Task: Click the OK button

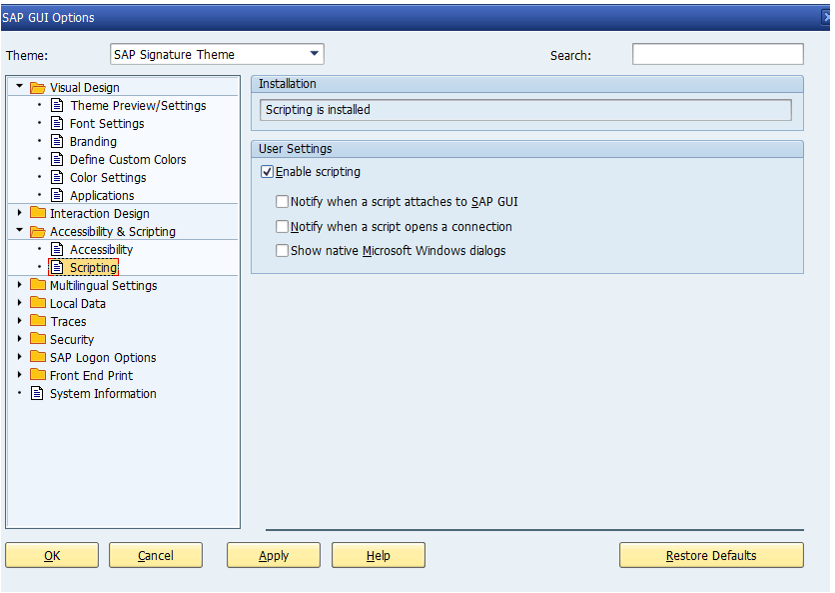Action: click(52, 555)
